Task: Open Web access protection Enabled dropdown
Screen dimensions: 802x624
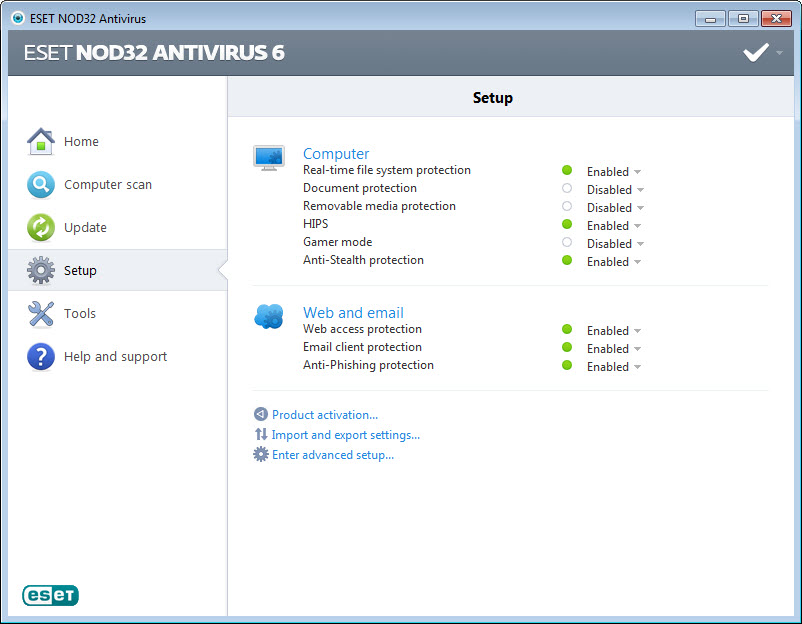Action: 614,331
